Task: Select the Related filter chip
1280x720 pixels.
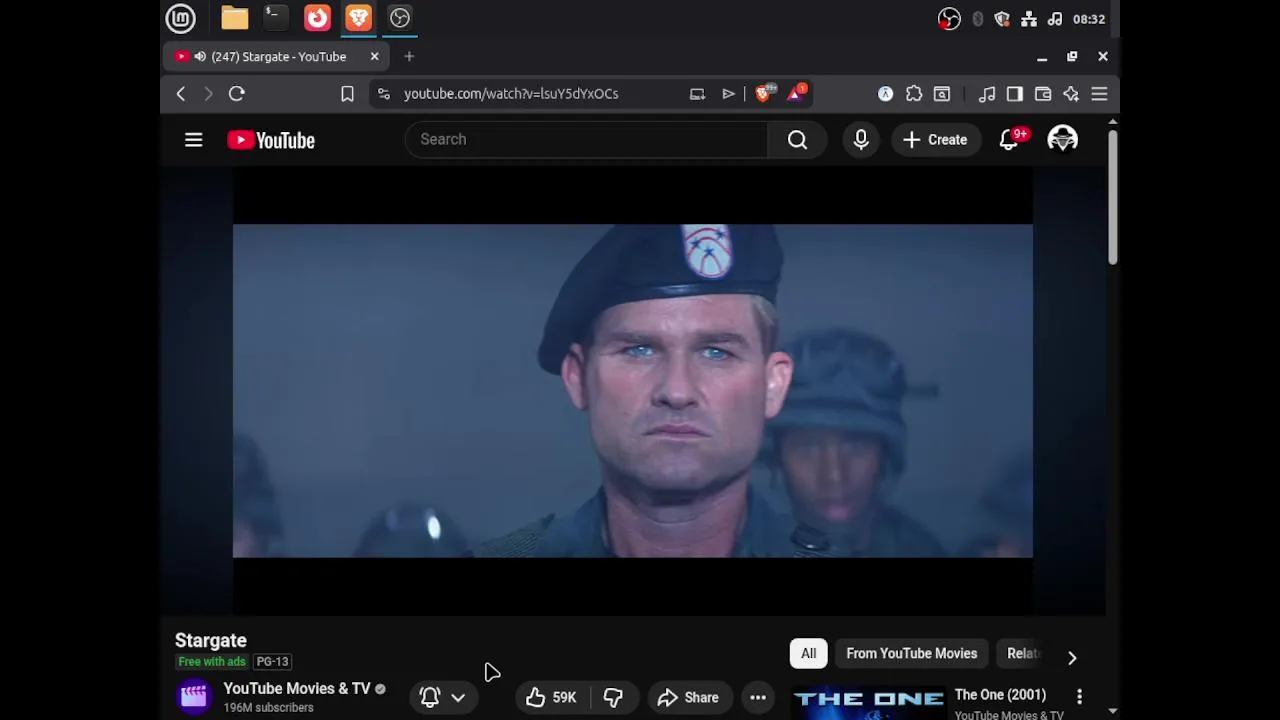Action: 1023,653
